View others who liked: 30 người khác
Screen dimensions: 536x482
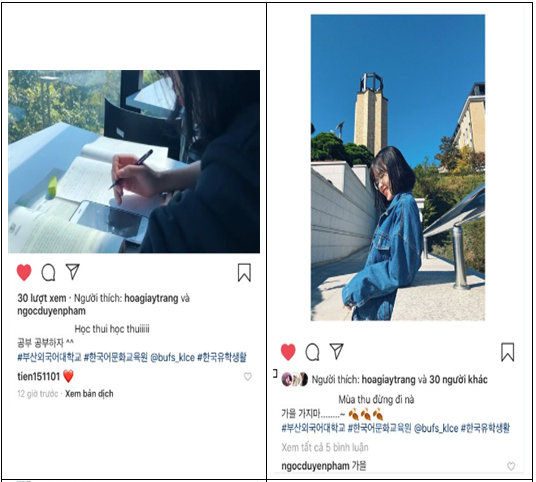458,379
